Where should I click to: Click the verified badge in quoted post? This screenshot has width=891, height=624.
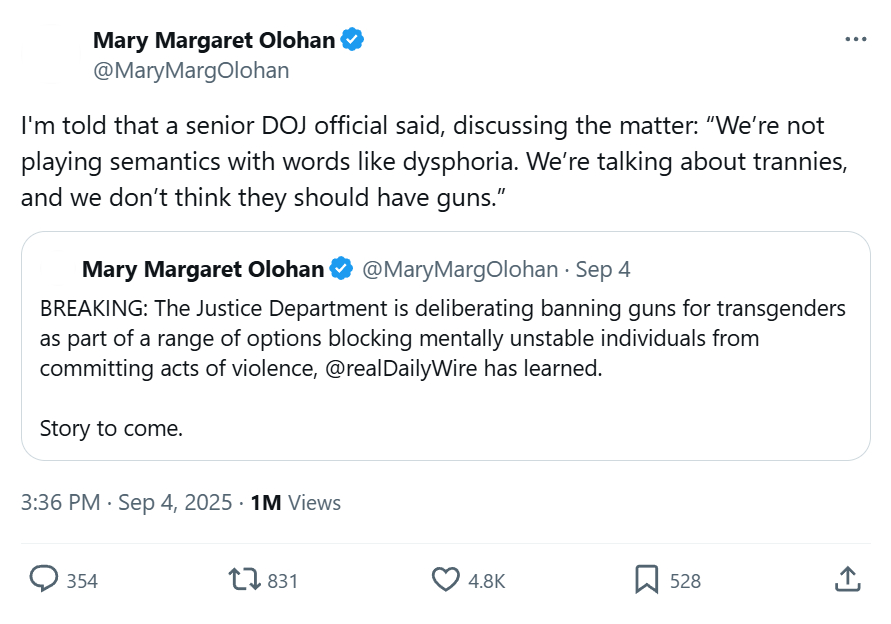(x=341, y=269)
